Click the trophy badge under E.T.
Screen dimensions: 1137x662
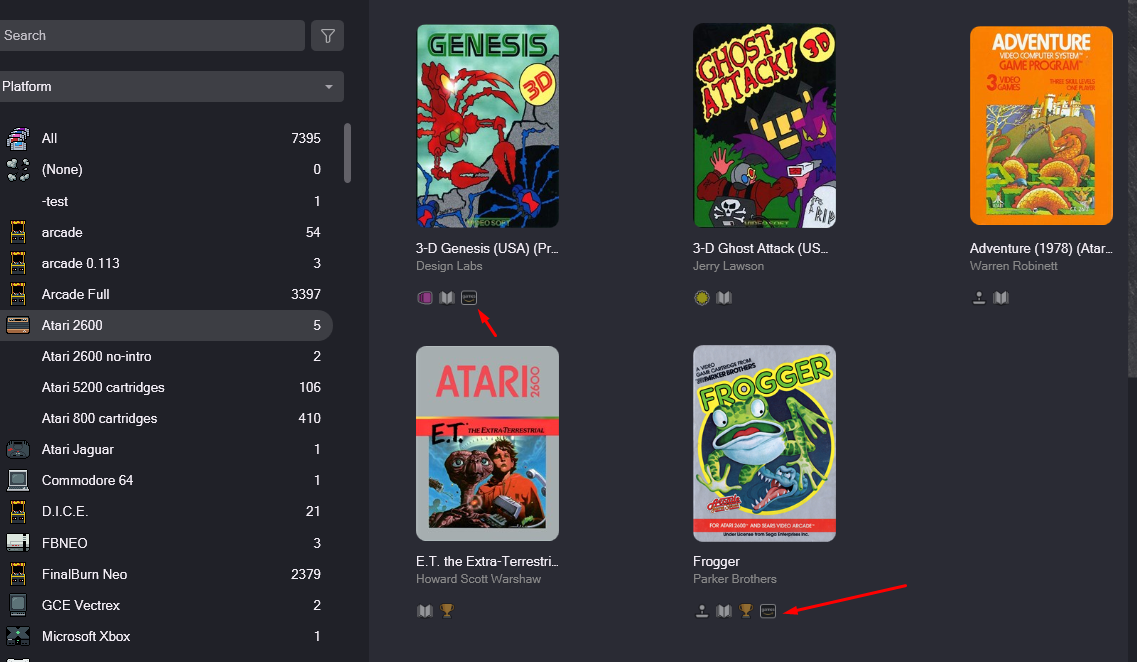(447, 611)
